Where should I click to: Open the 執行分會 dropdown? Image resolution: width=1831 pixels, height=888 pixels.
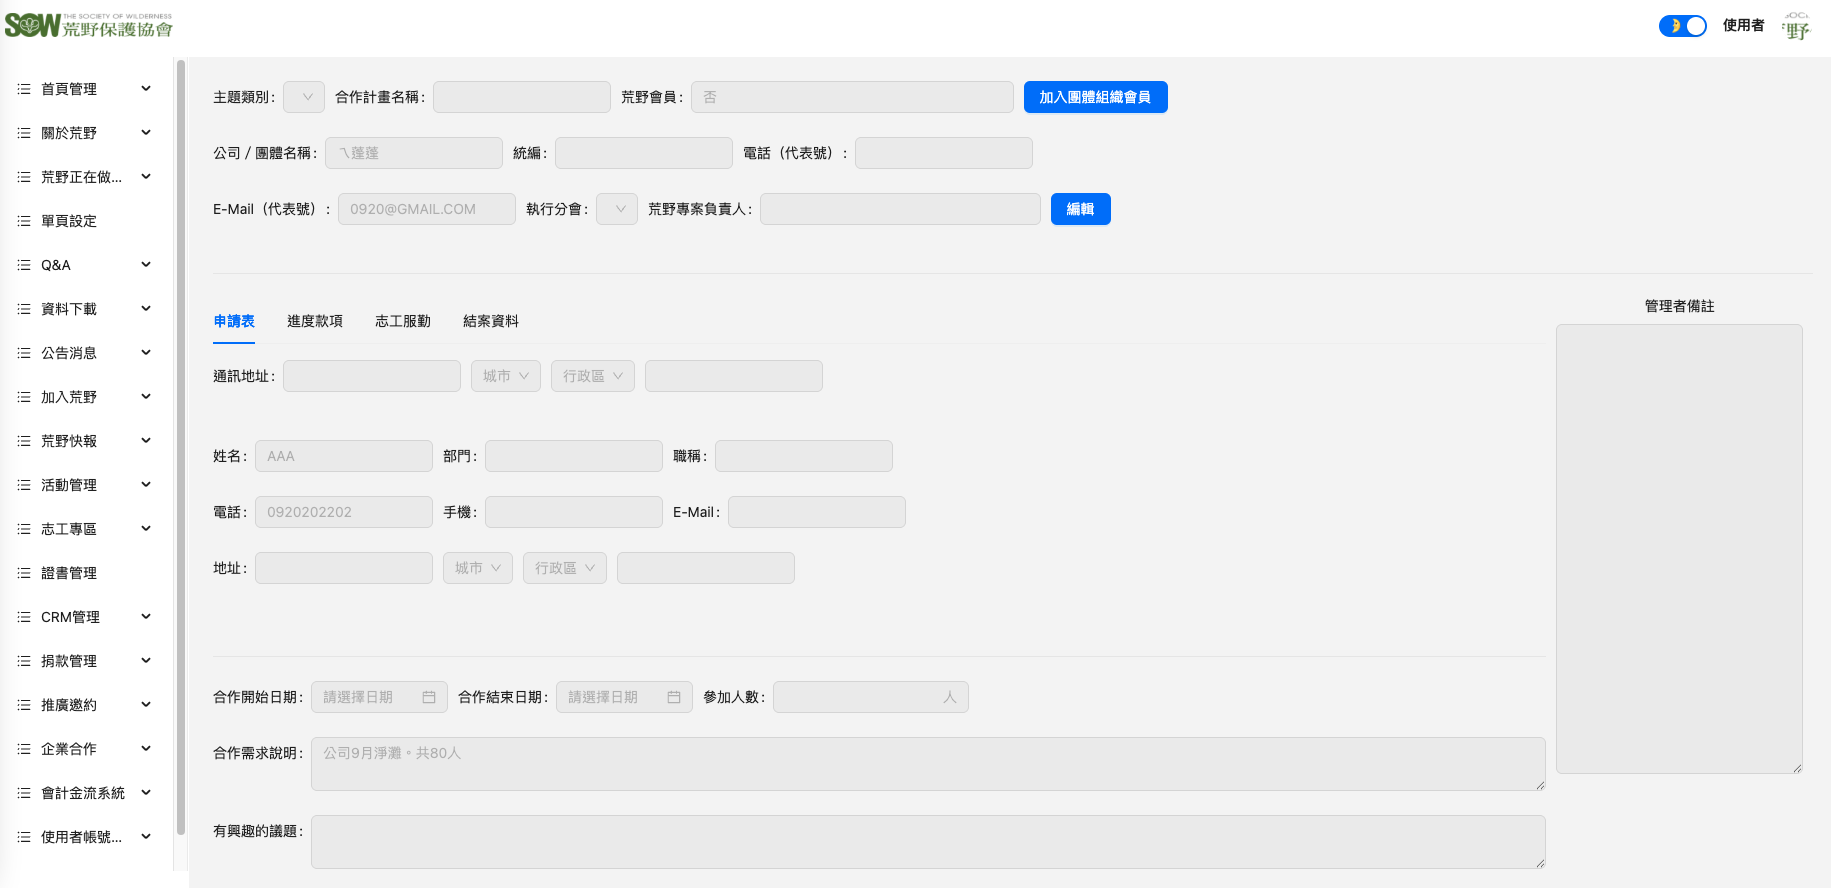pyautogui.click(x=617, y=209)
